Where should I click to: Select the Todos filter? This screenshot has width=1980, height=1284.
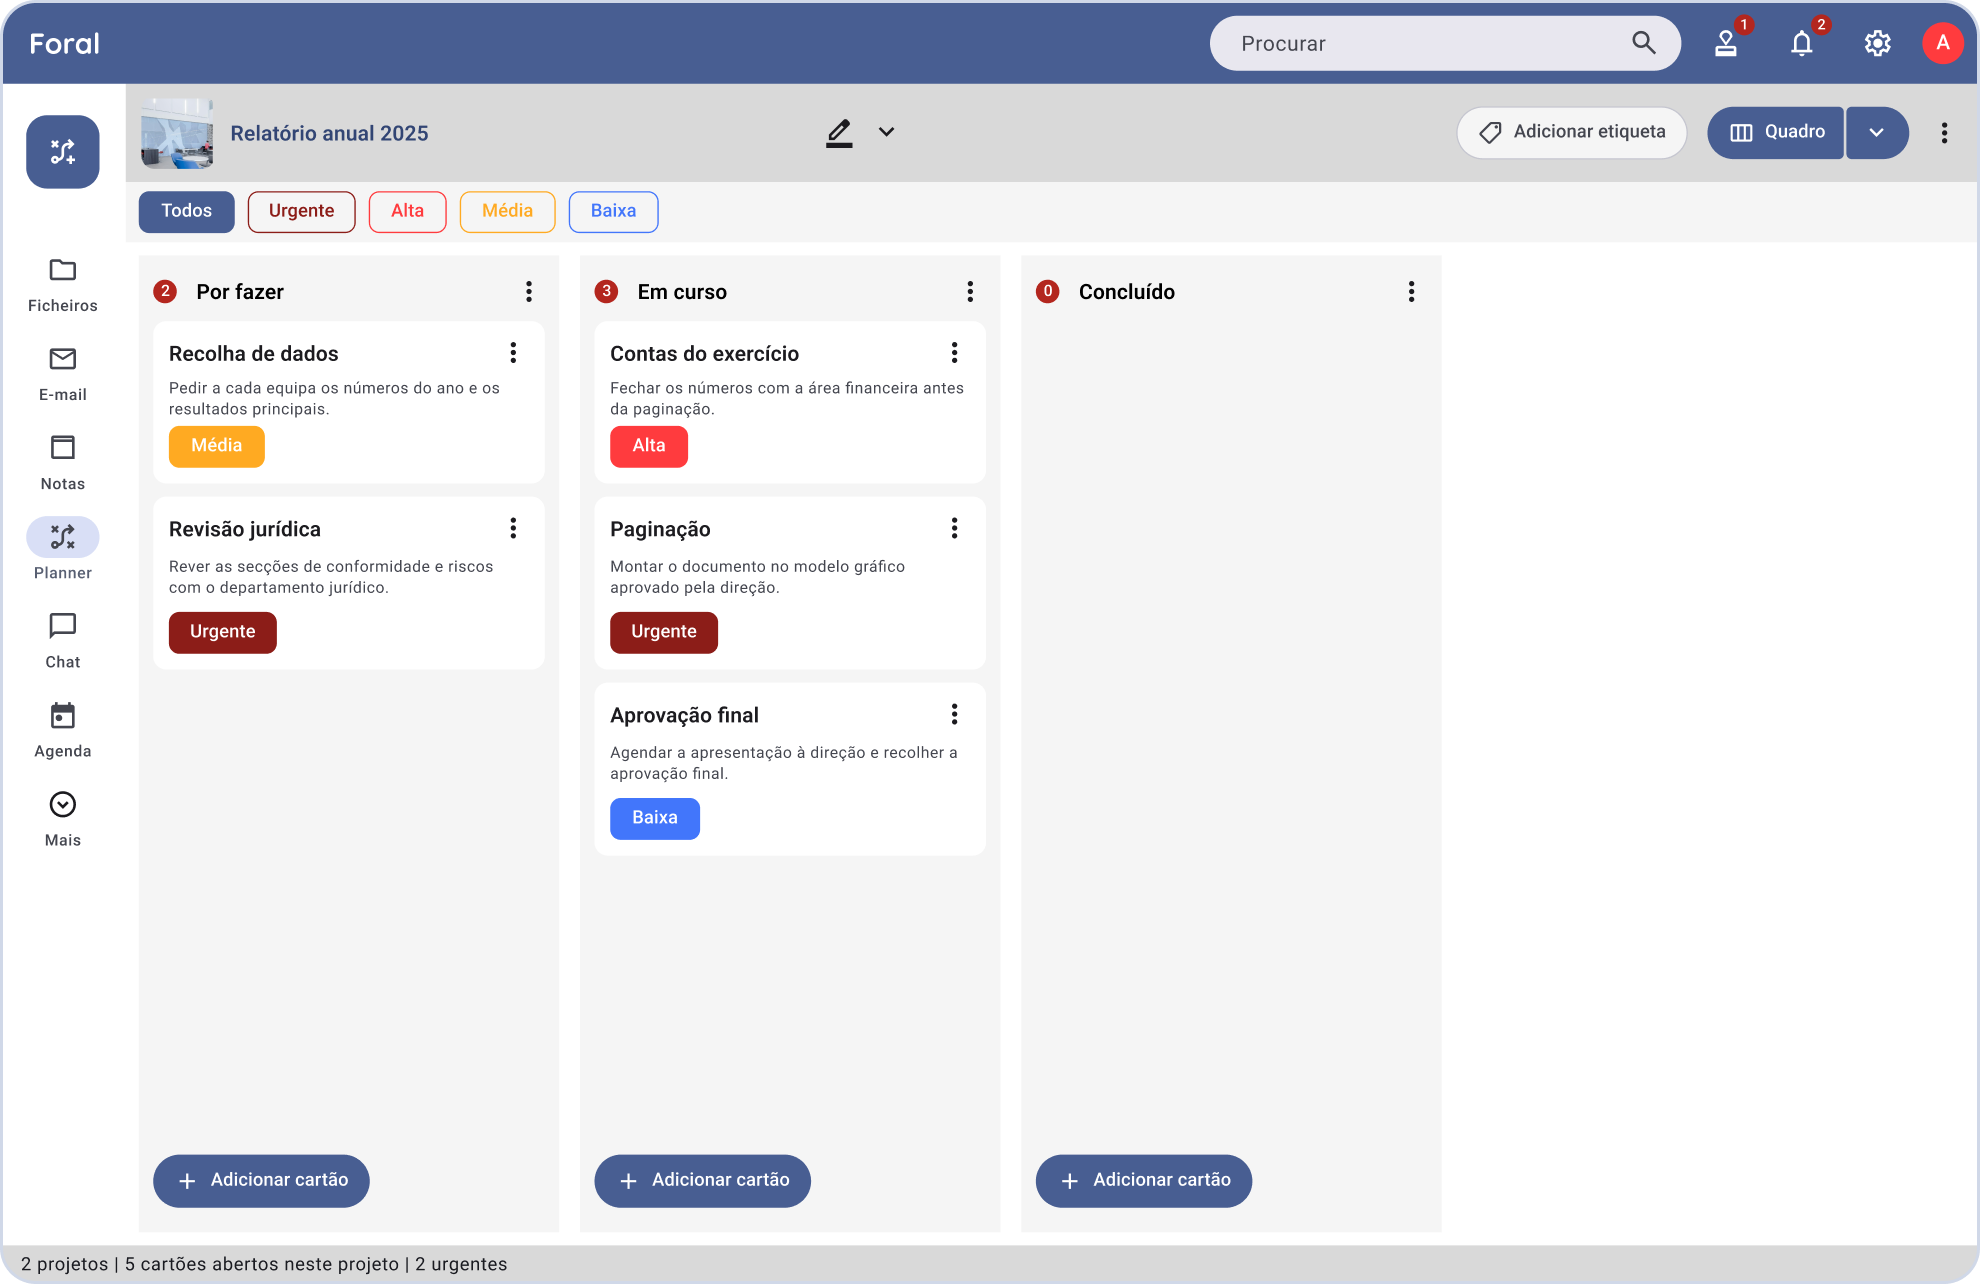click(x=187, y=211)
